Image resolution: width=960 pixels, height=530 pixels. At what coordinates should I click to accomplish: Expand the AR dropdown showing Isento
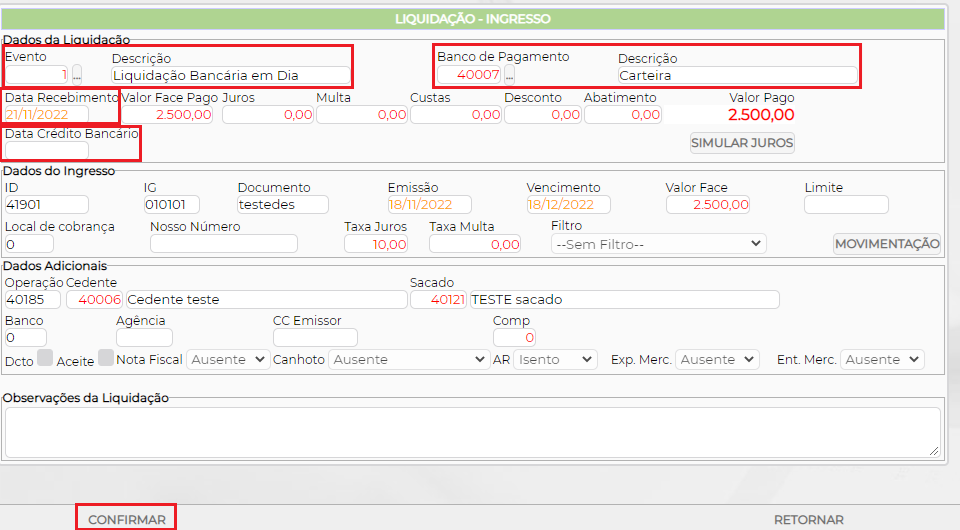(x=555, y=360)
